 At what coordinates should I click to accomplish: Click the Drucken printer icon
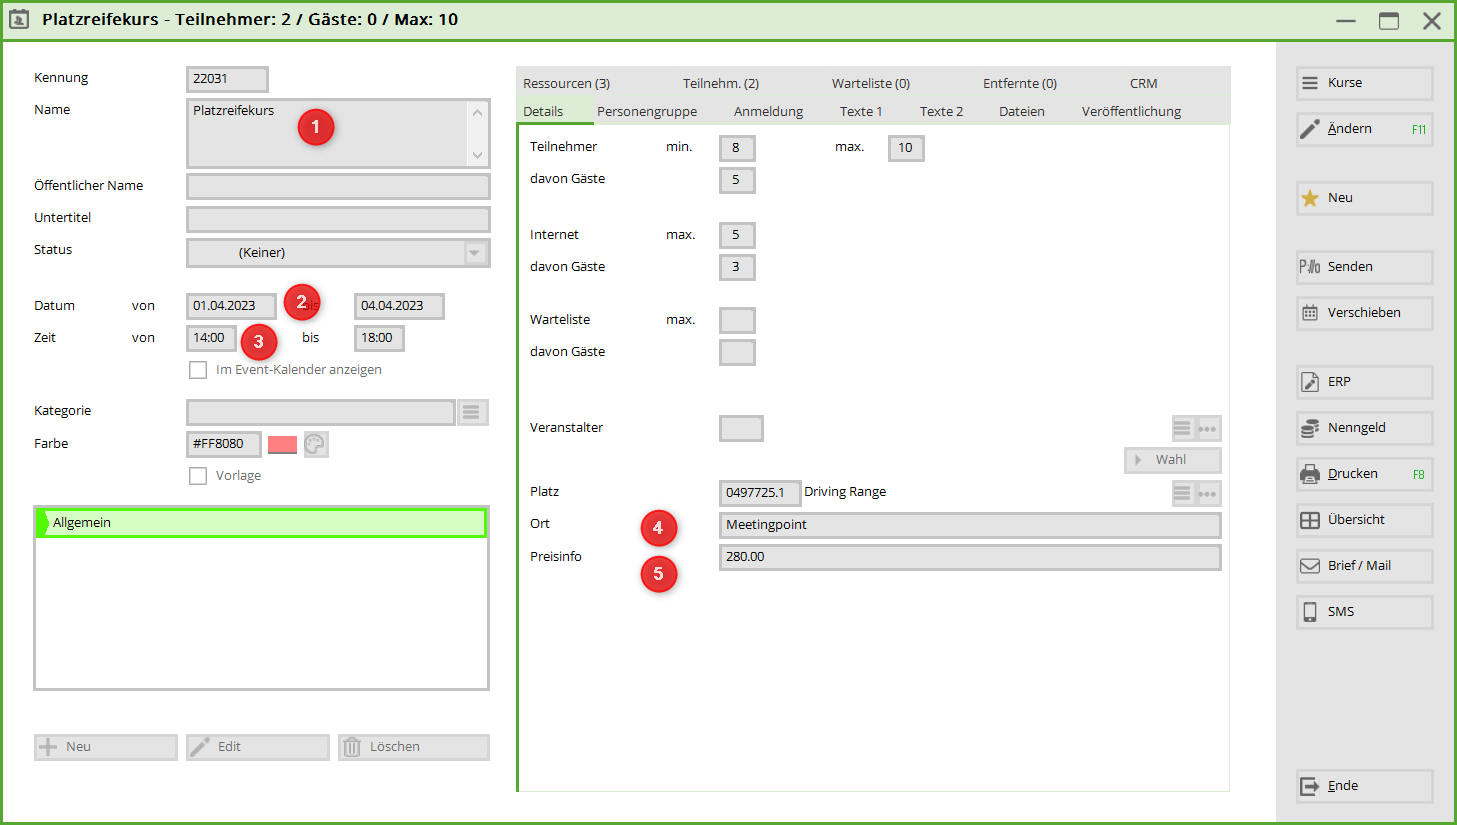pos(1309,474)
